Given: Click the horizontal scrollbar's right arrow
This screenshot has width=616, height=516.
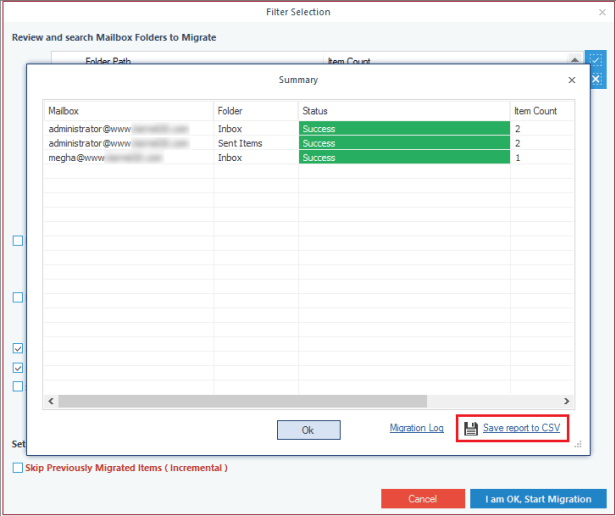Looking at the screenshot, I should click(567, 401).
